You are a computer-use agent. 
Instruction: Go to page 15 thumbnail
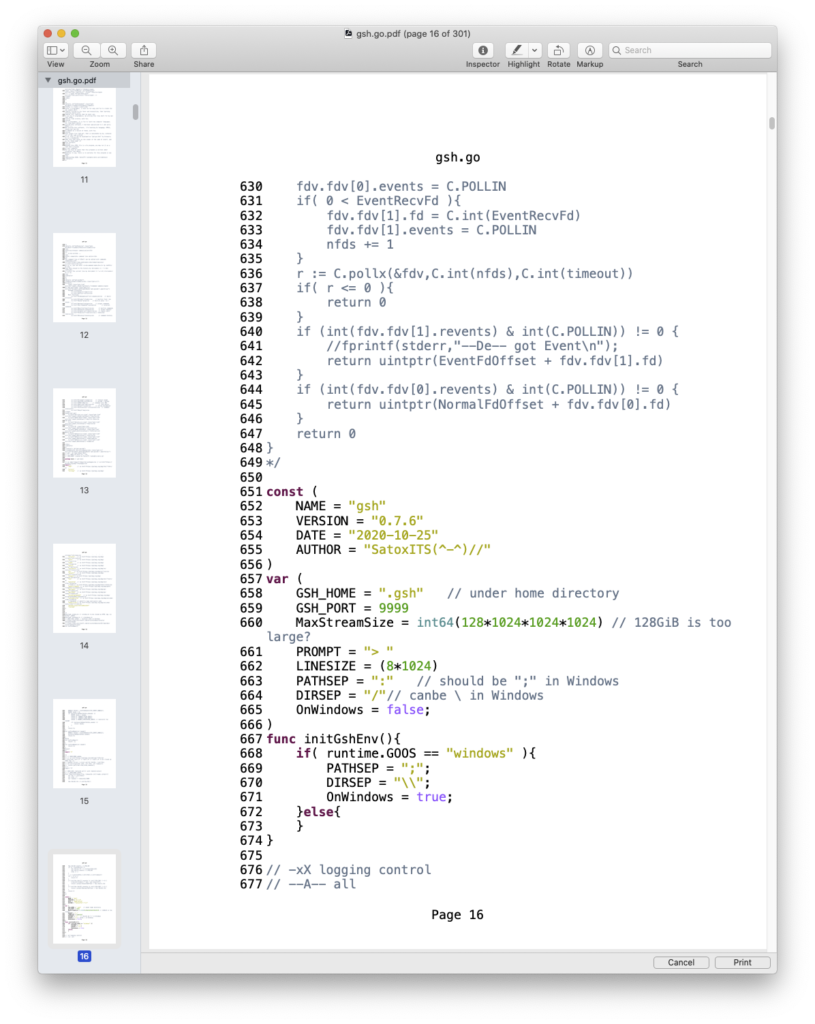pyautogui.click(x=84, y=743)
